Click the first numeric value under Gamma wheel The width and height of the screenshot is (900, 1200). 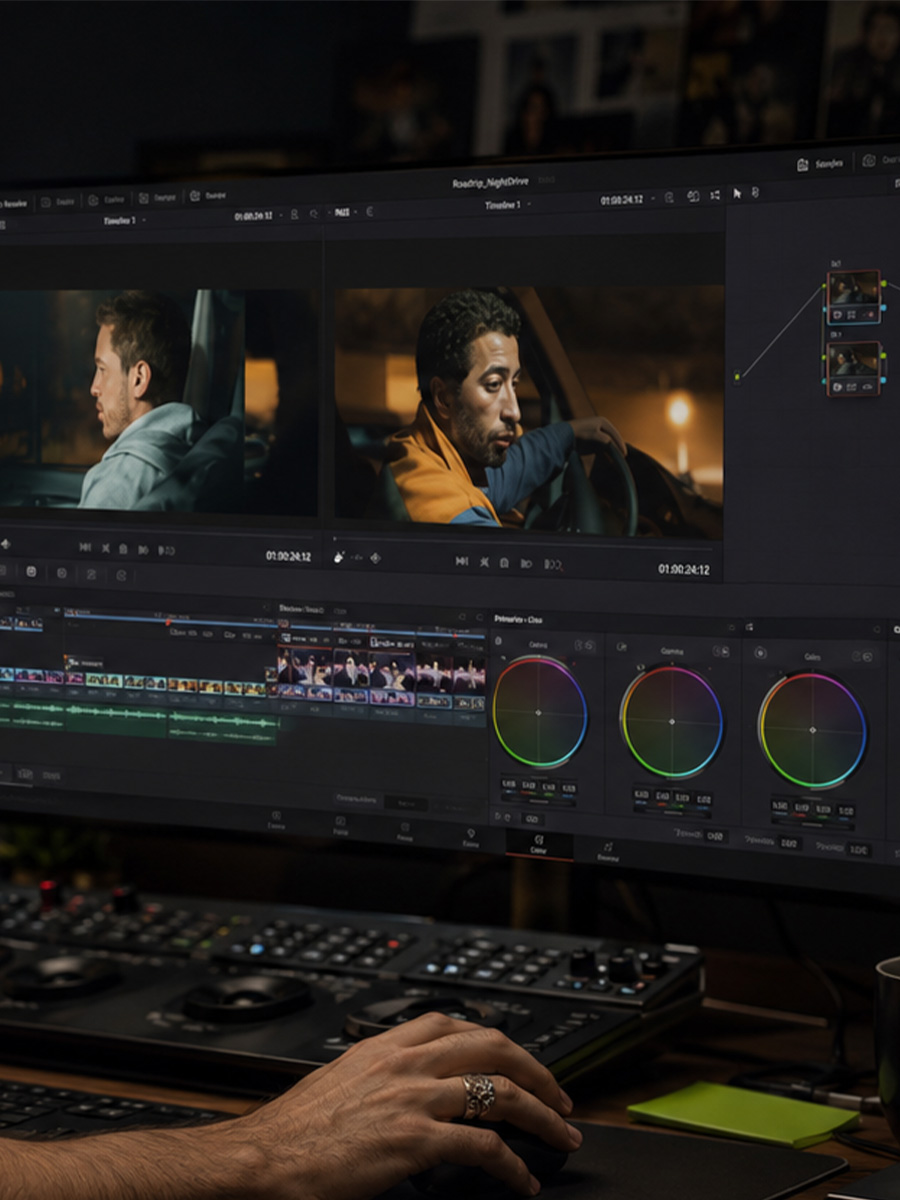click(642, 795)
